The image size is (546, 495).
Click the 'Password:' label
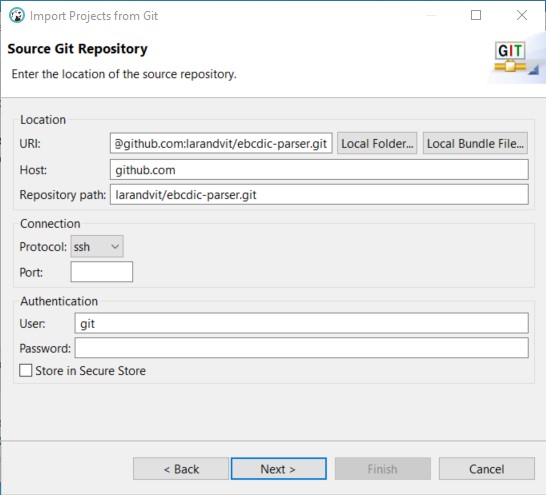tap(45, 348)
